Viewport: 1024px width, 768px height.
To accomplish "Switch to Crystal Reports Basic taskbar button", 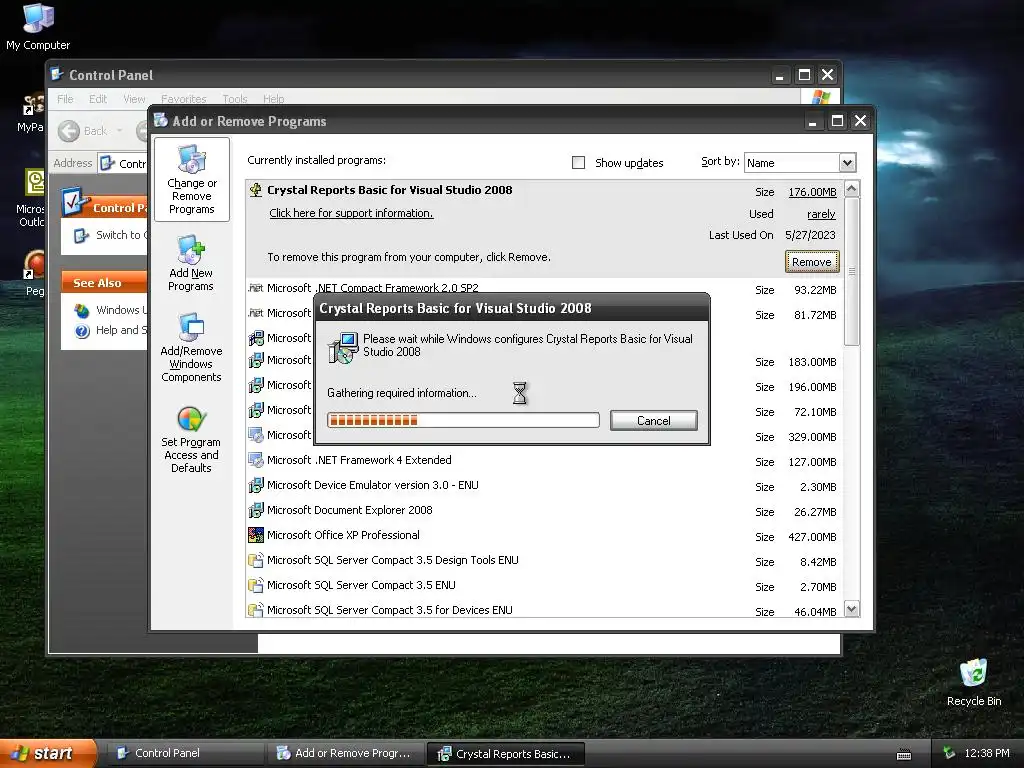I will [505, 754].
